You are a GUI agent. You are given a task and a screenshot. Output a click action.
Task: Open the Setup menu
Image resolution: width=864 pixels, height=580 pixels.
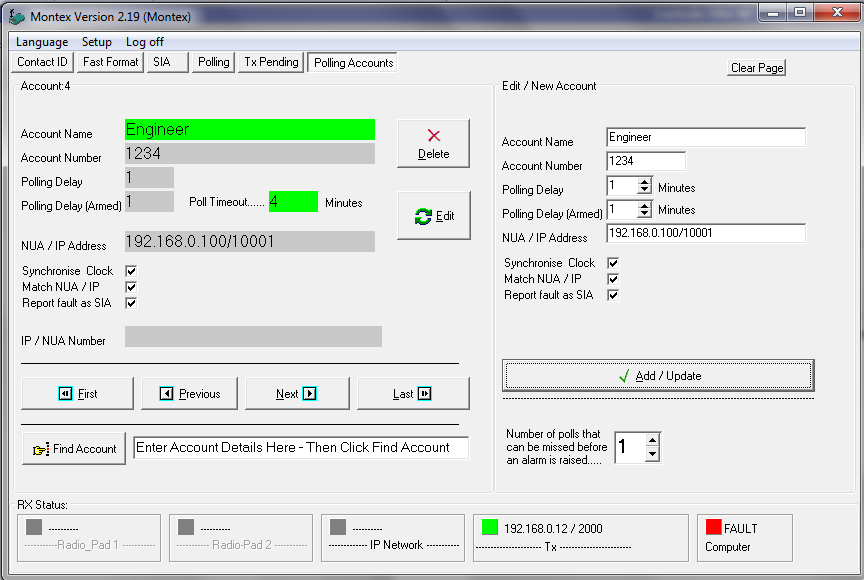click(97, 42)
